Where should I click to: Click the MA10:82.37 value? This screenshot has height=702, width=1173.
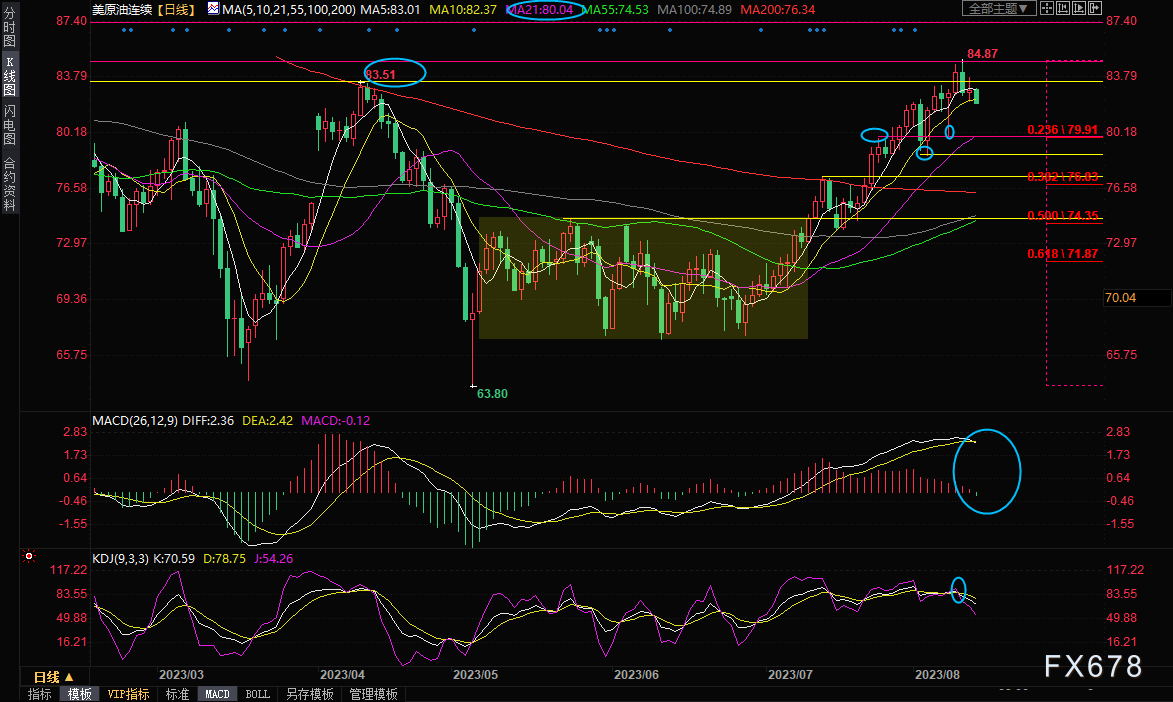(462, 10)
